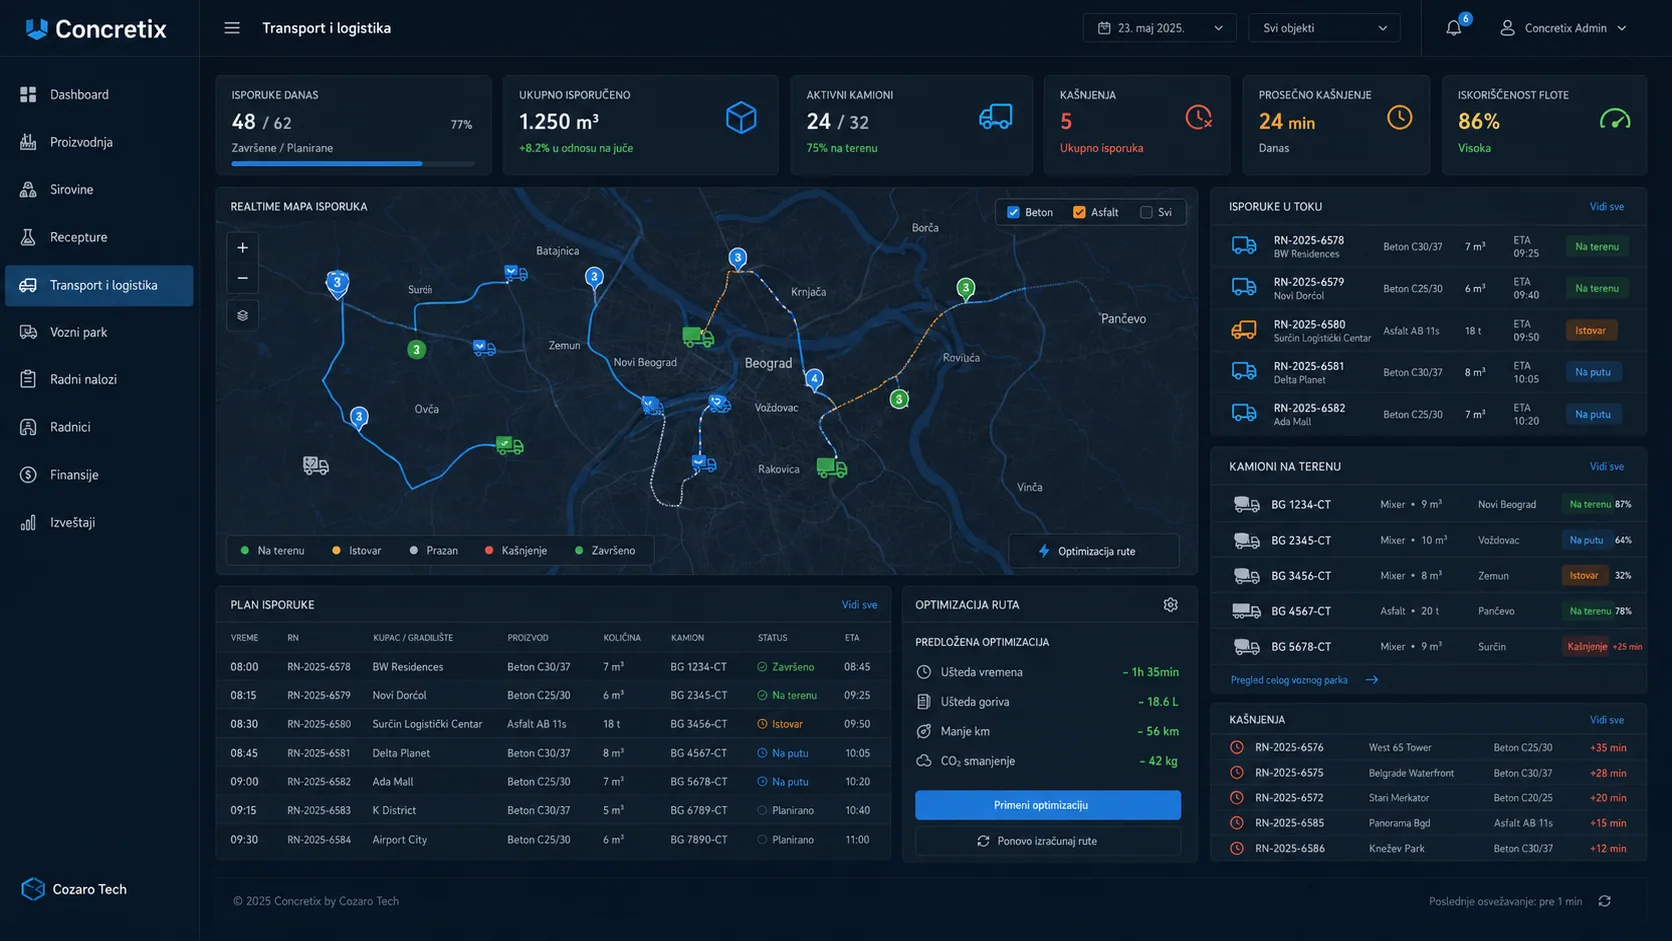Open Izveštaji reports page
The width and height of the screenshot is (1672, 941).
click(99, 522)
